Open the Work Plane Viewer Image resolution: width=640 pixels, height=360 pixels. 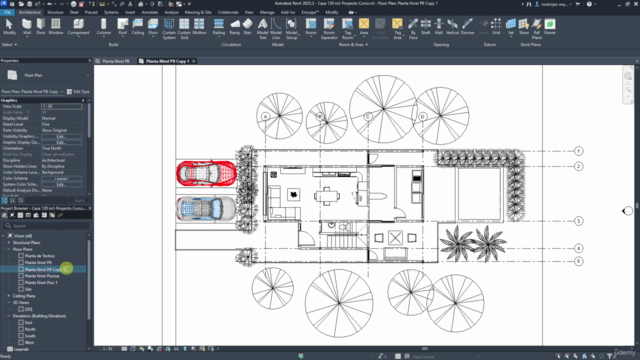coord(550,27)
